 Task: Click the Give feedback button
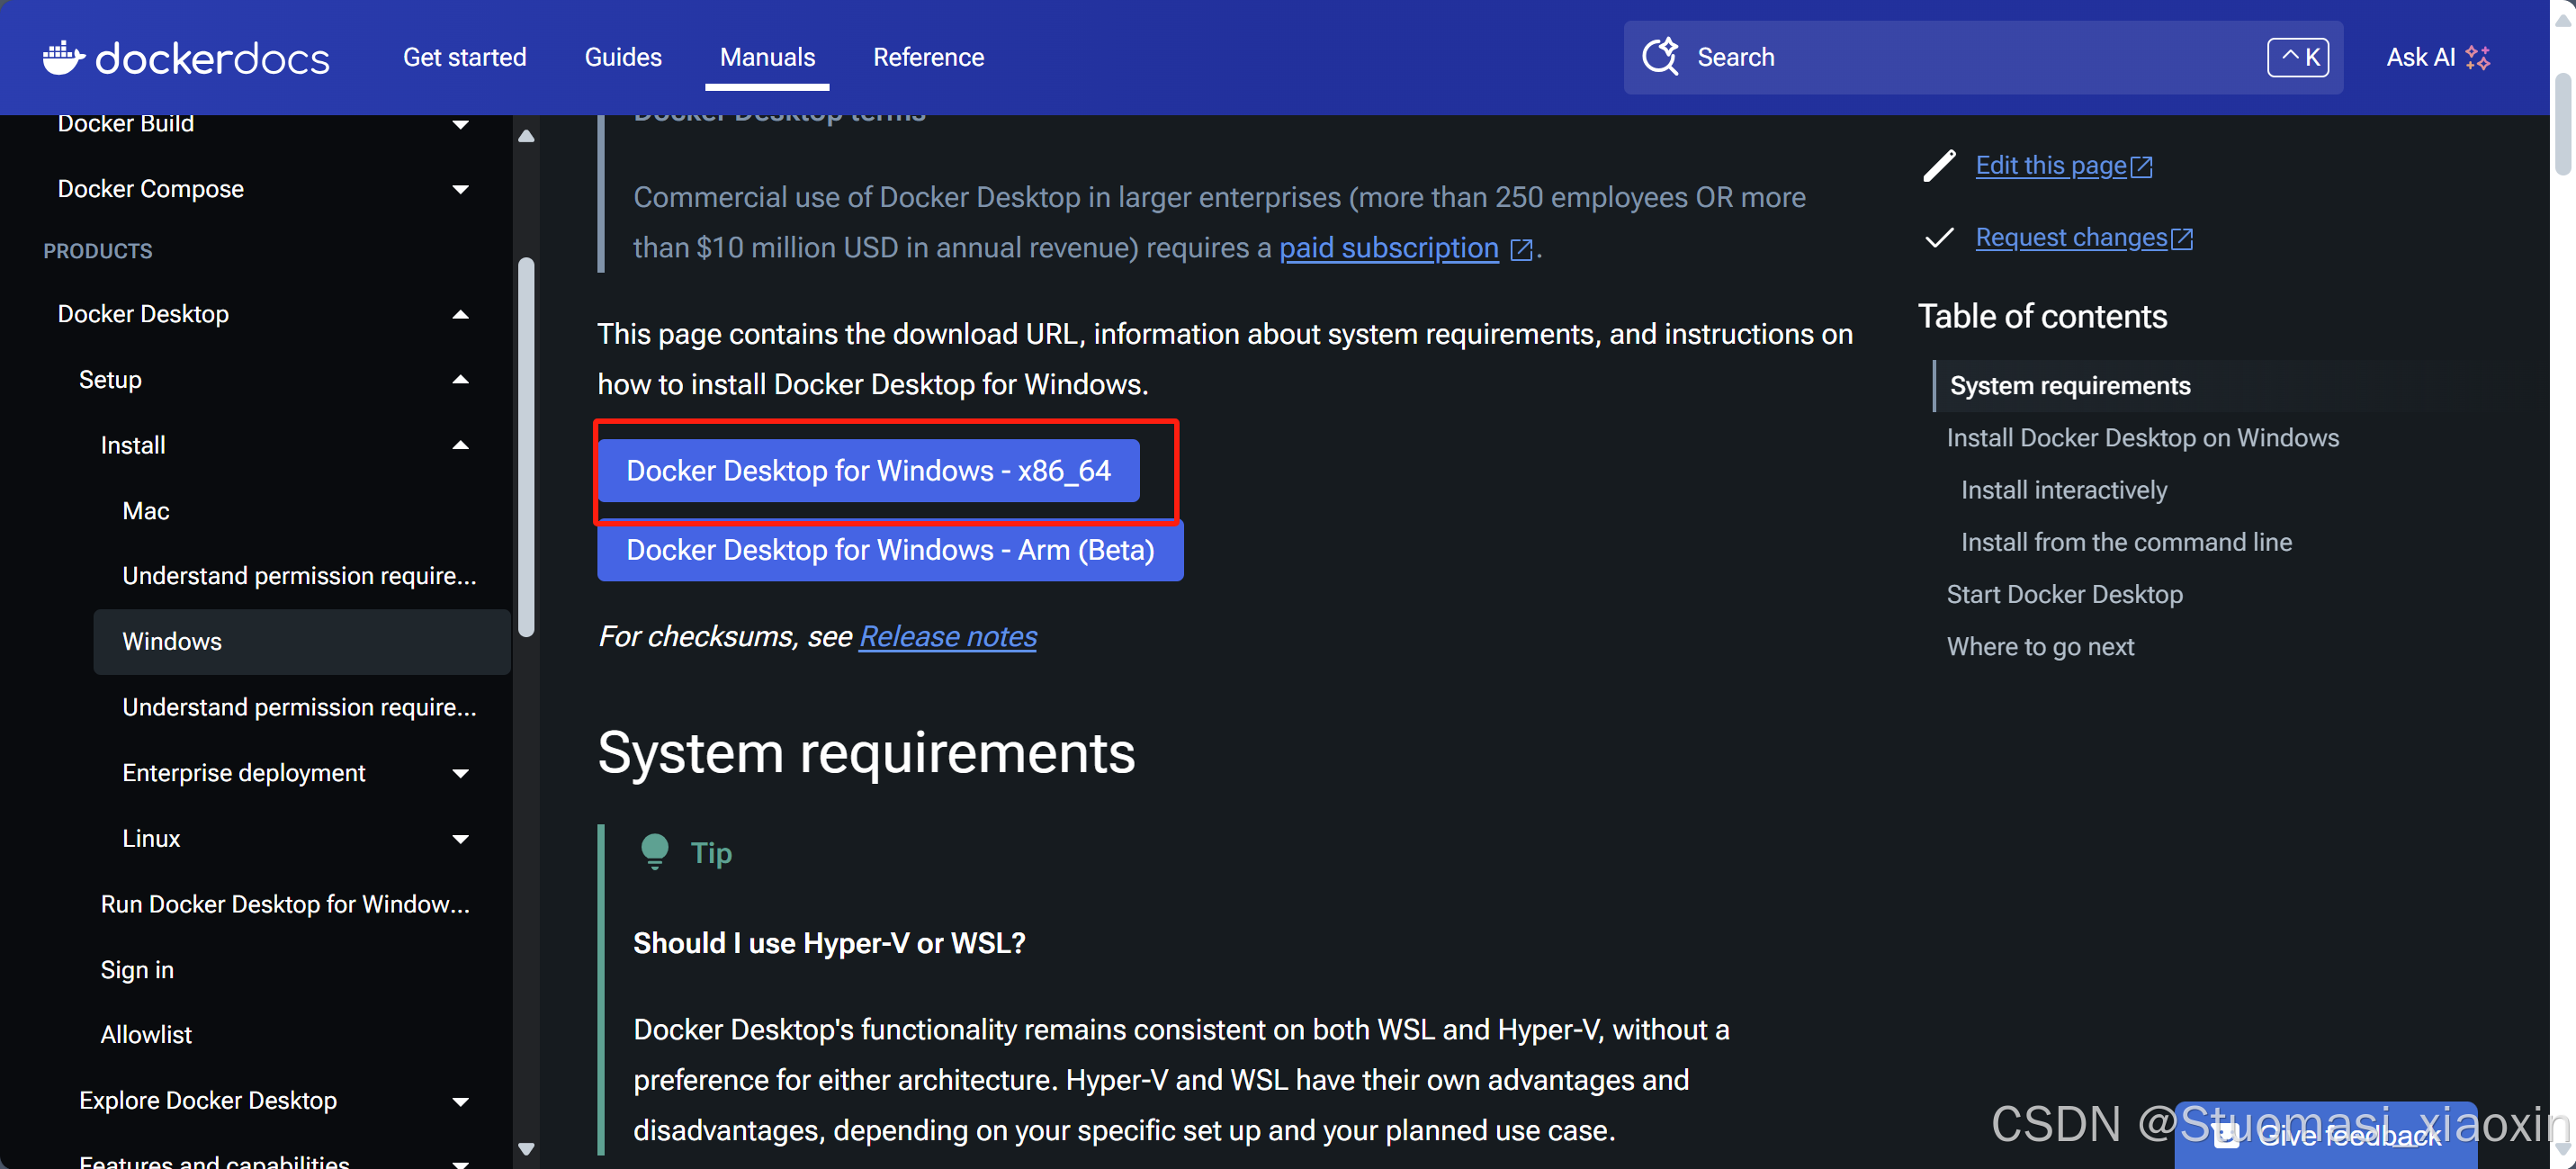(2327, 1135)
